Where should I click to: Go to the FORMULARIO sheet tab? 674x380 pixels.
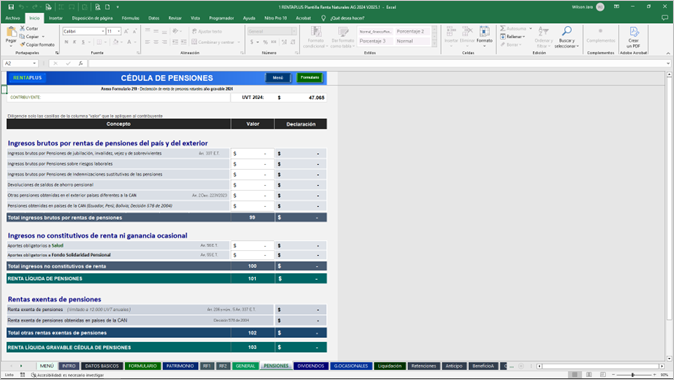pos(143,366)
